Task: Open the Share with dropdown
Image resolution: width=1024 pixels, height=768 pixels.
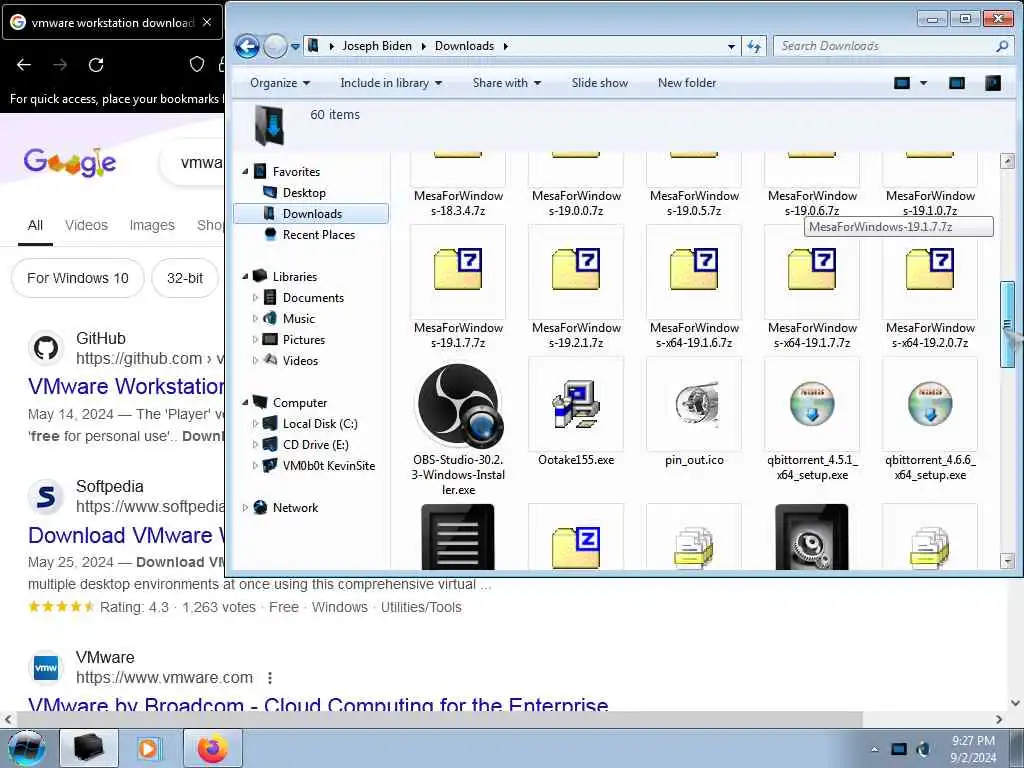Action: [x=507, y=83]
